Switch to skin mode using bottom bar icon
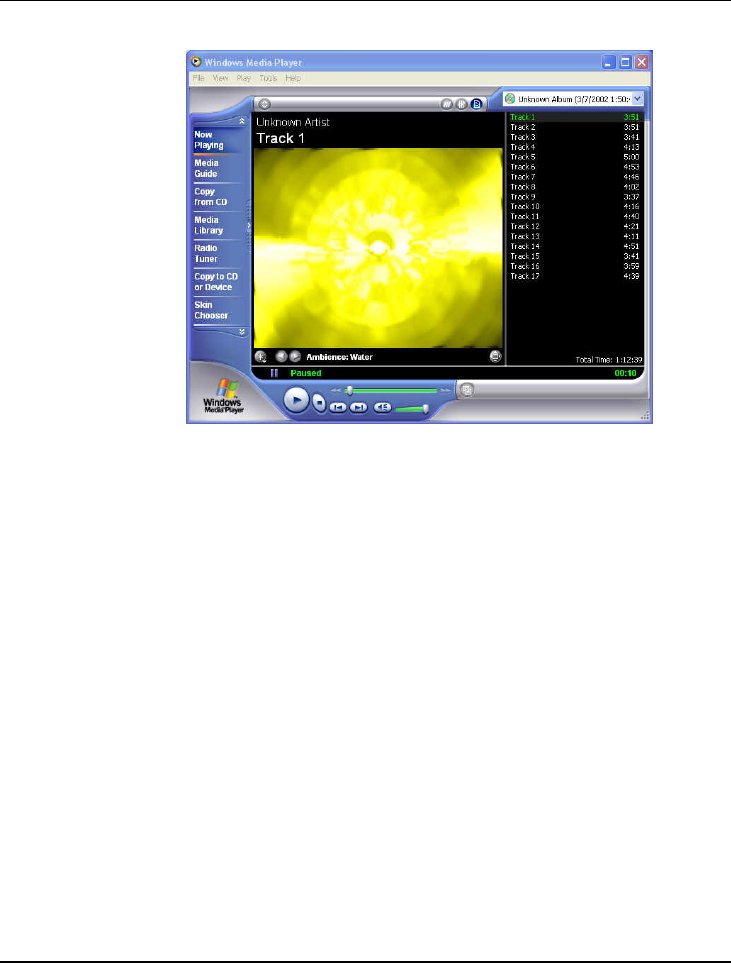Viewport: 731px width, 963px height. (x=467, y=389)
